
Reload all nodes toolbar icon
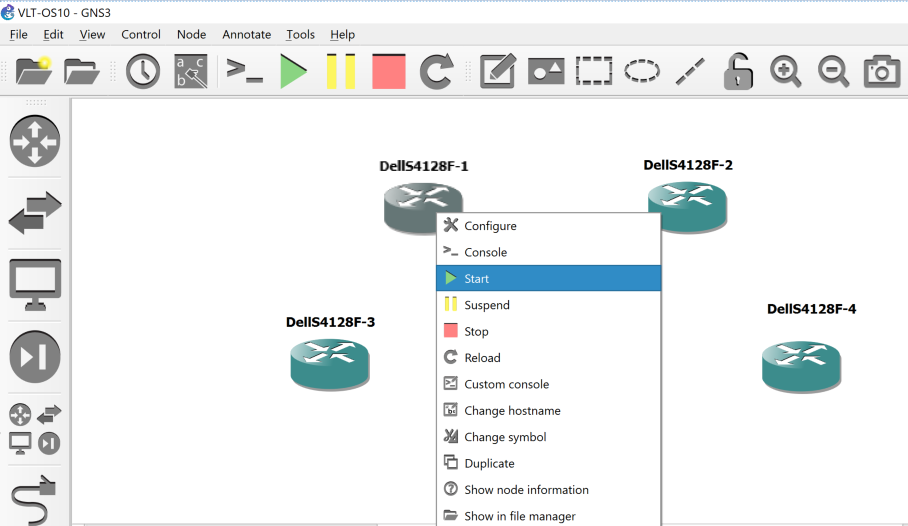(436, 71)
